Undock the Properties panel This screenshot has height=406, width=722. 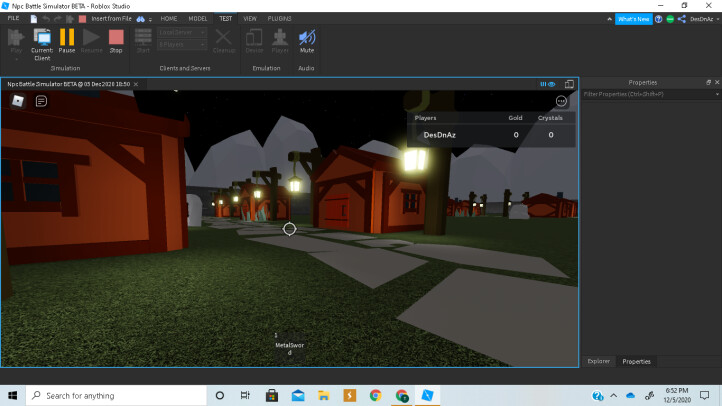pyautogui.click(x=708, y=82)
